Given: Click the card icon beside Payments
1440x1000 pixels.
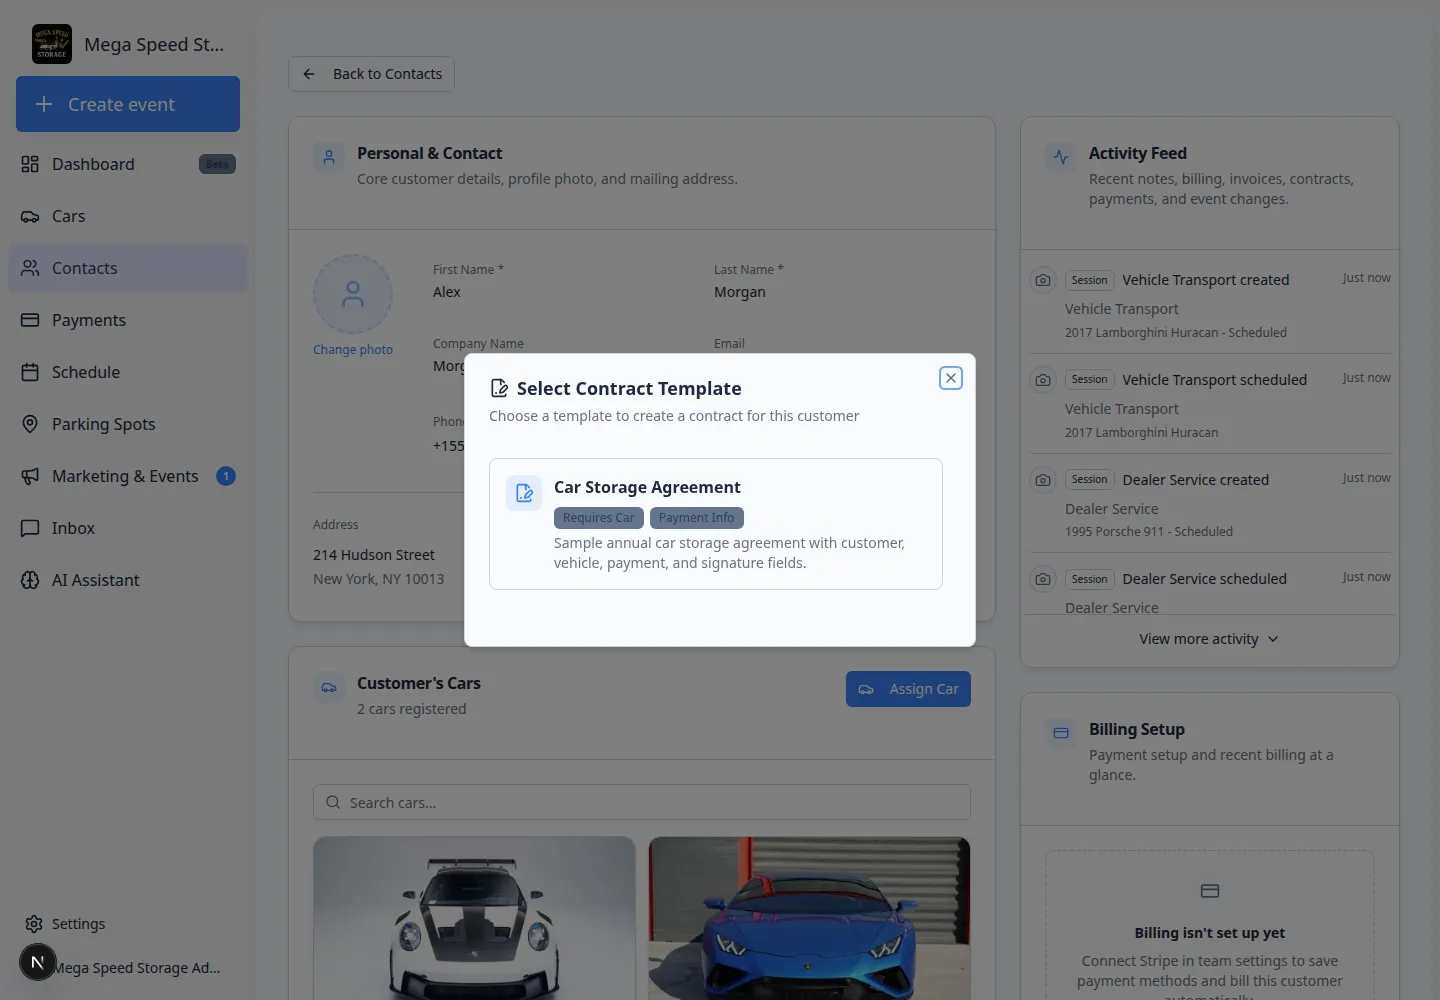Looking at the screenshot, I should 30,320.
